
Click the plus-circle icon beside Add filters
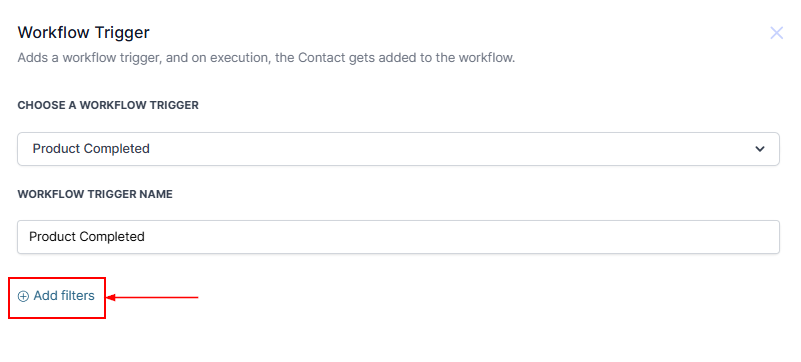coord(23,297)
